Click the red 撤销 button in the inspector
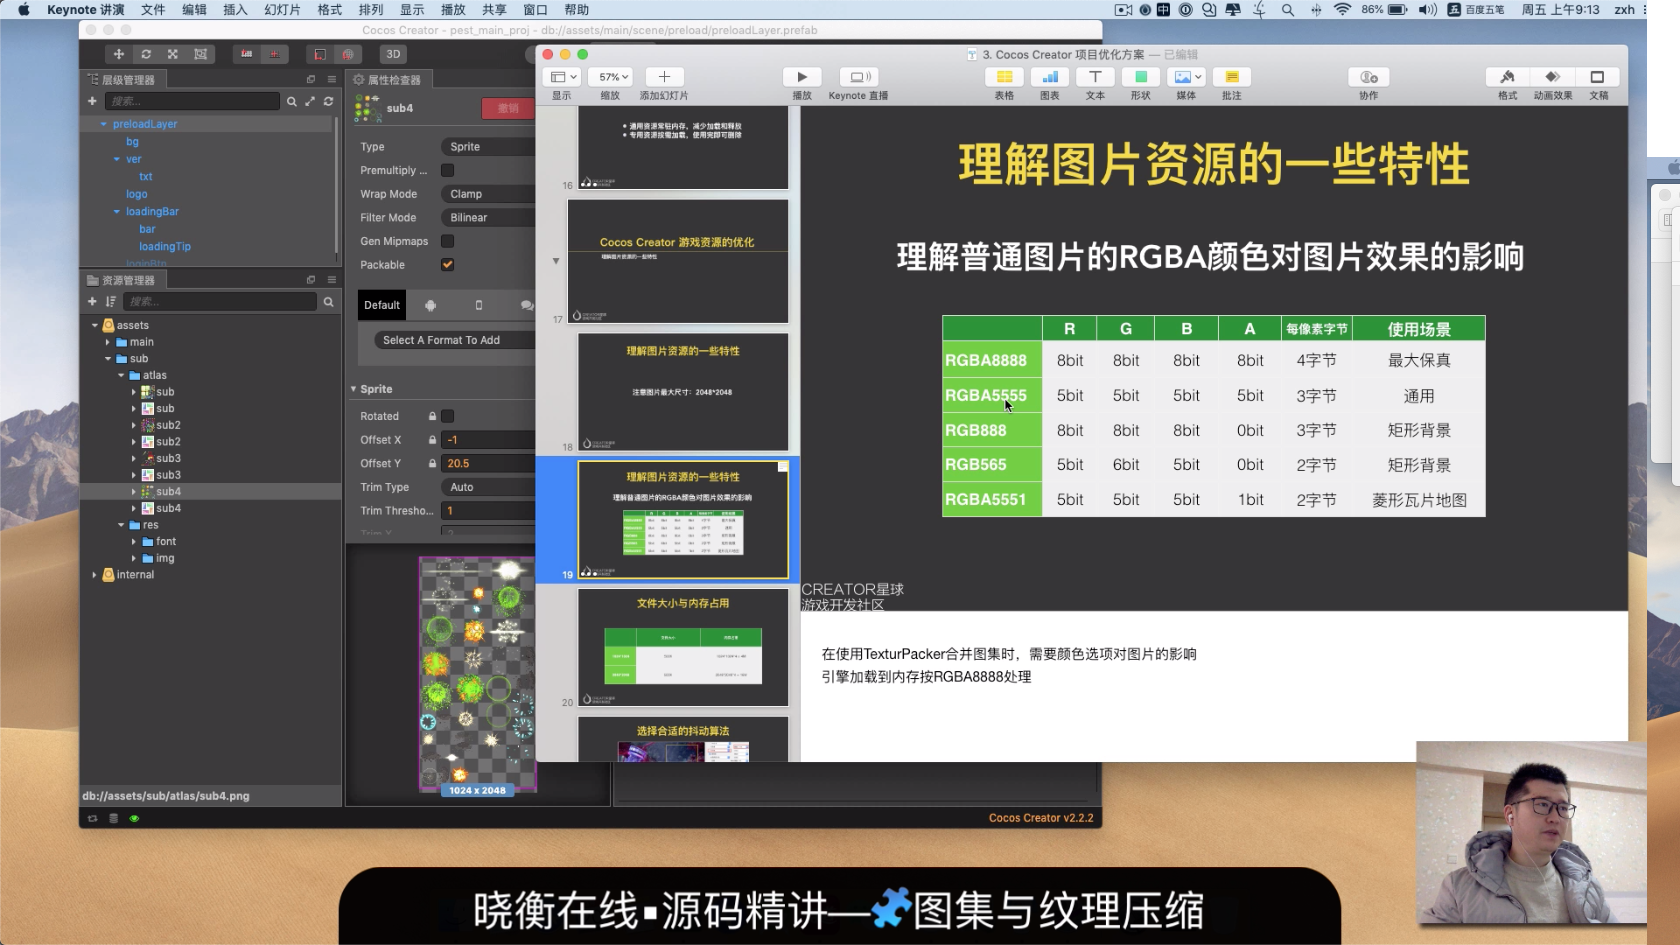This screenshot has width=1680, height=945. (509, 108)
